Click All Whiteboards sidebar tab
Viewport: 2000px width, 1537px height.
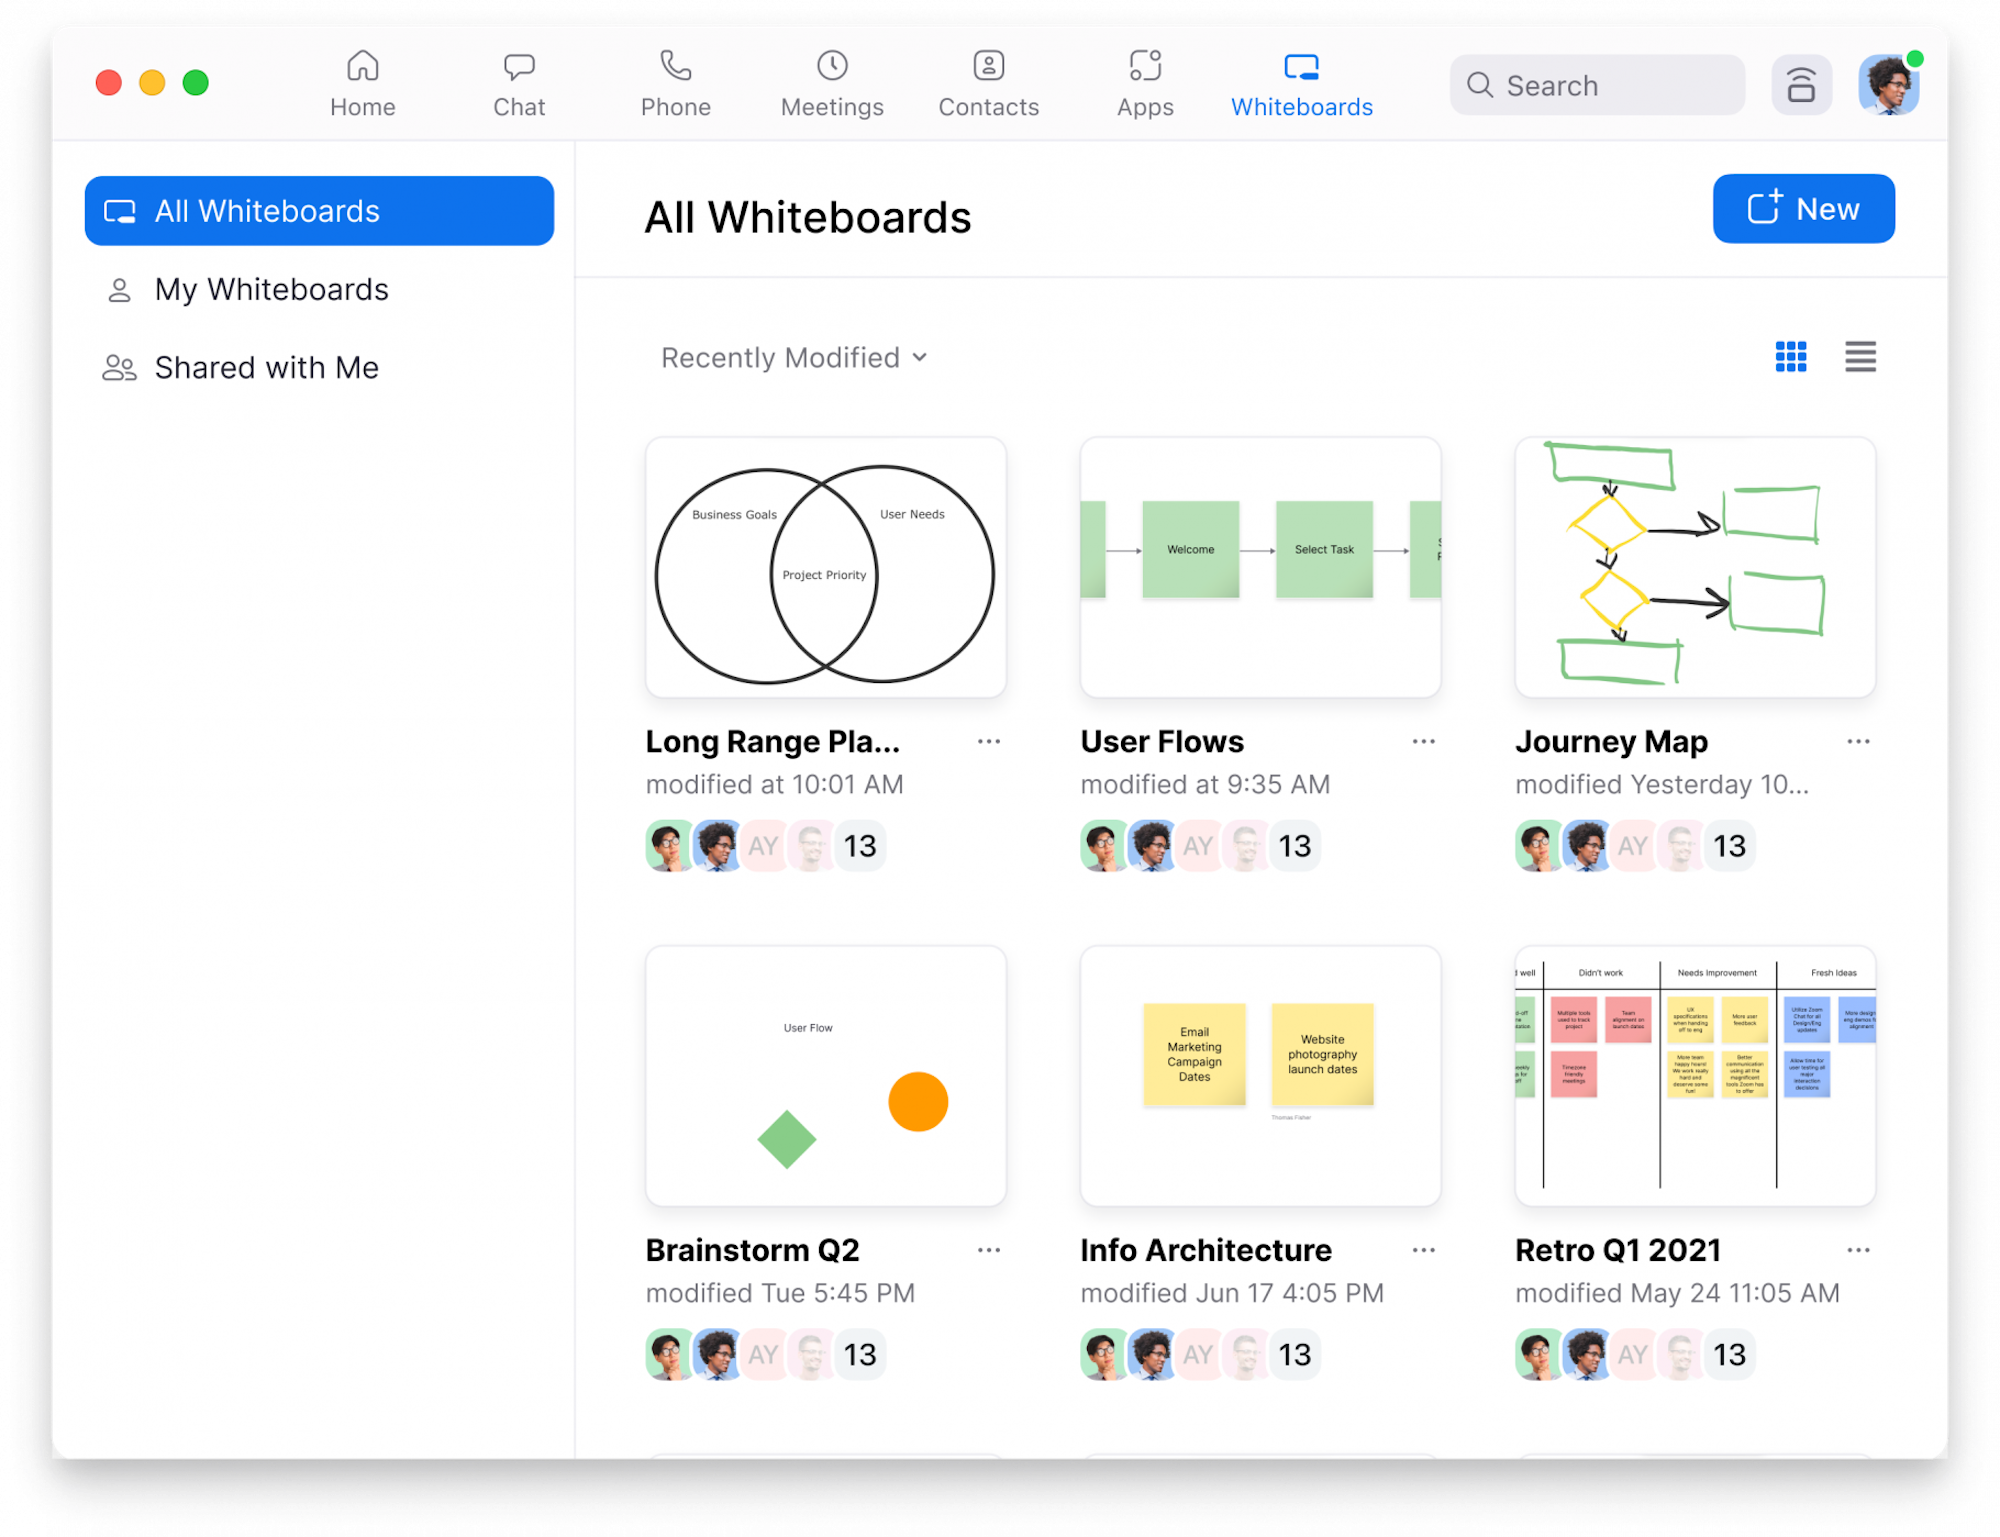320,210
